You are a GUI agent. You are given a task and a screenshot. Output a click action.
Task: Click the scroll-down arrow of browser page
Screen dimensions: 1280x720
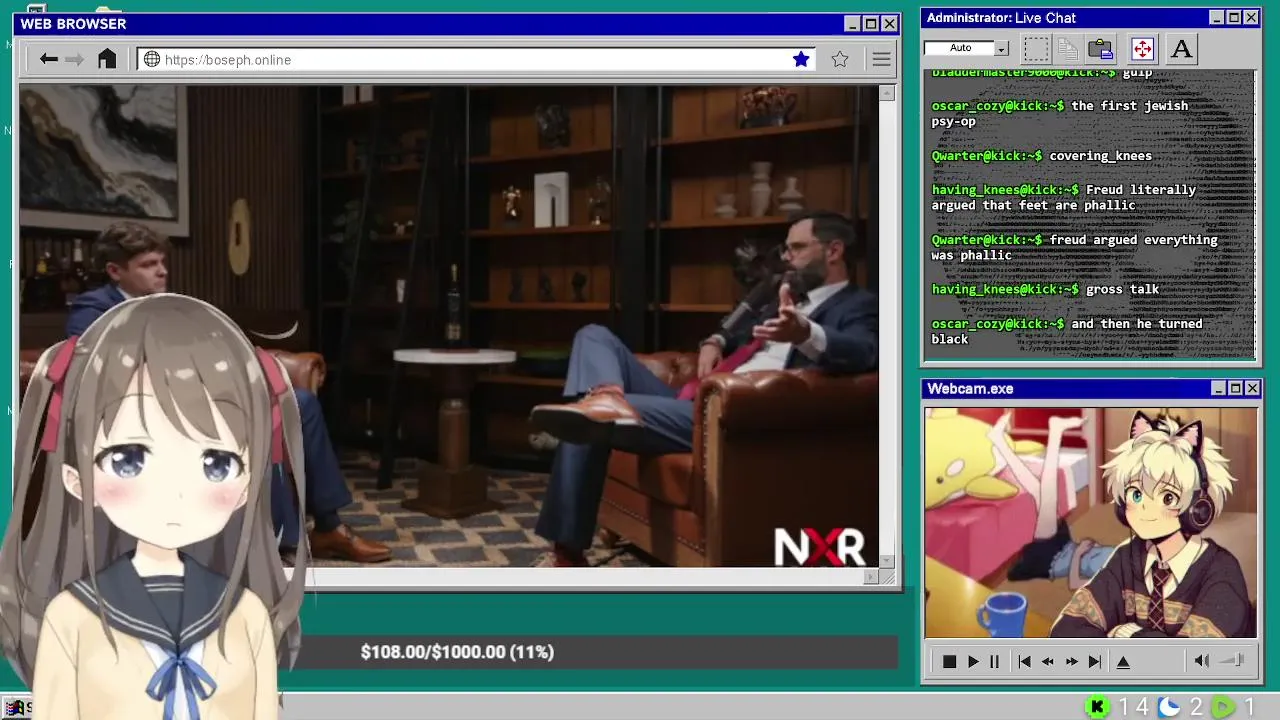tap(887, 561)
